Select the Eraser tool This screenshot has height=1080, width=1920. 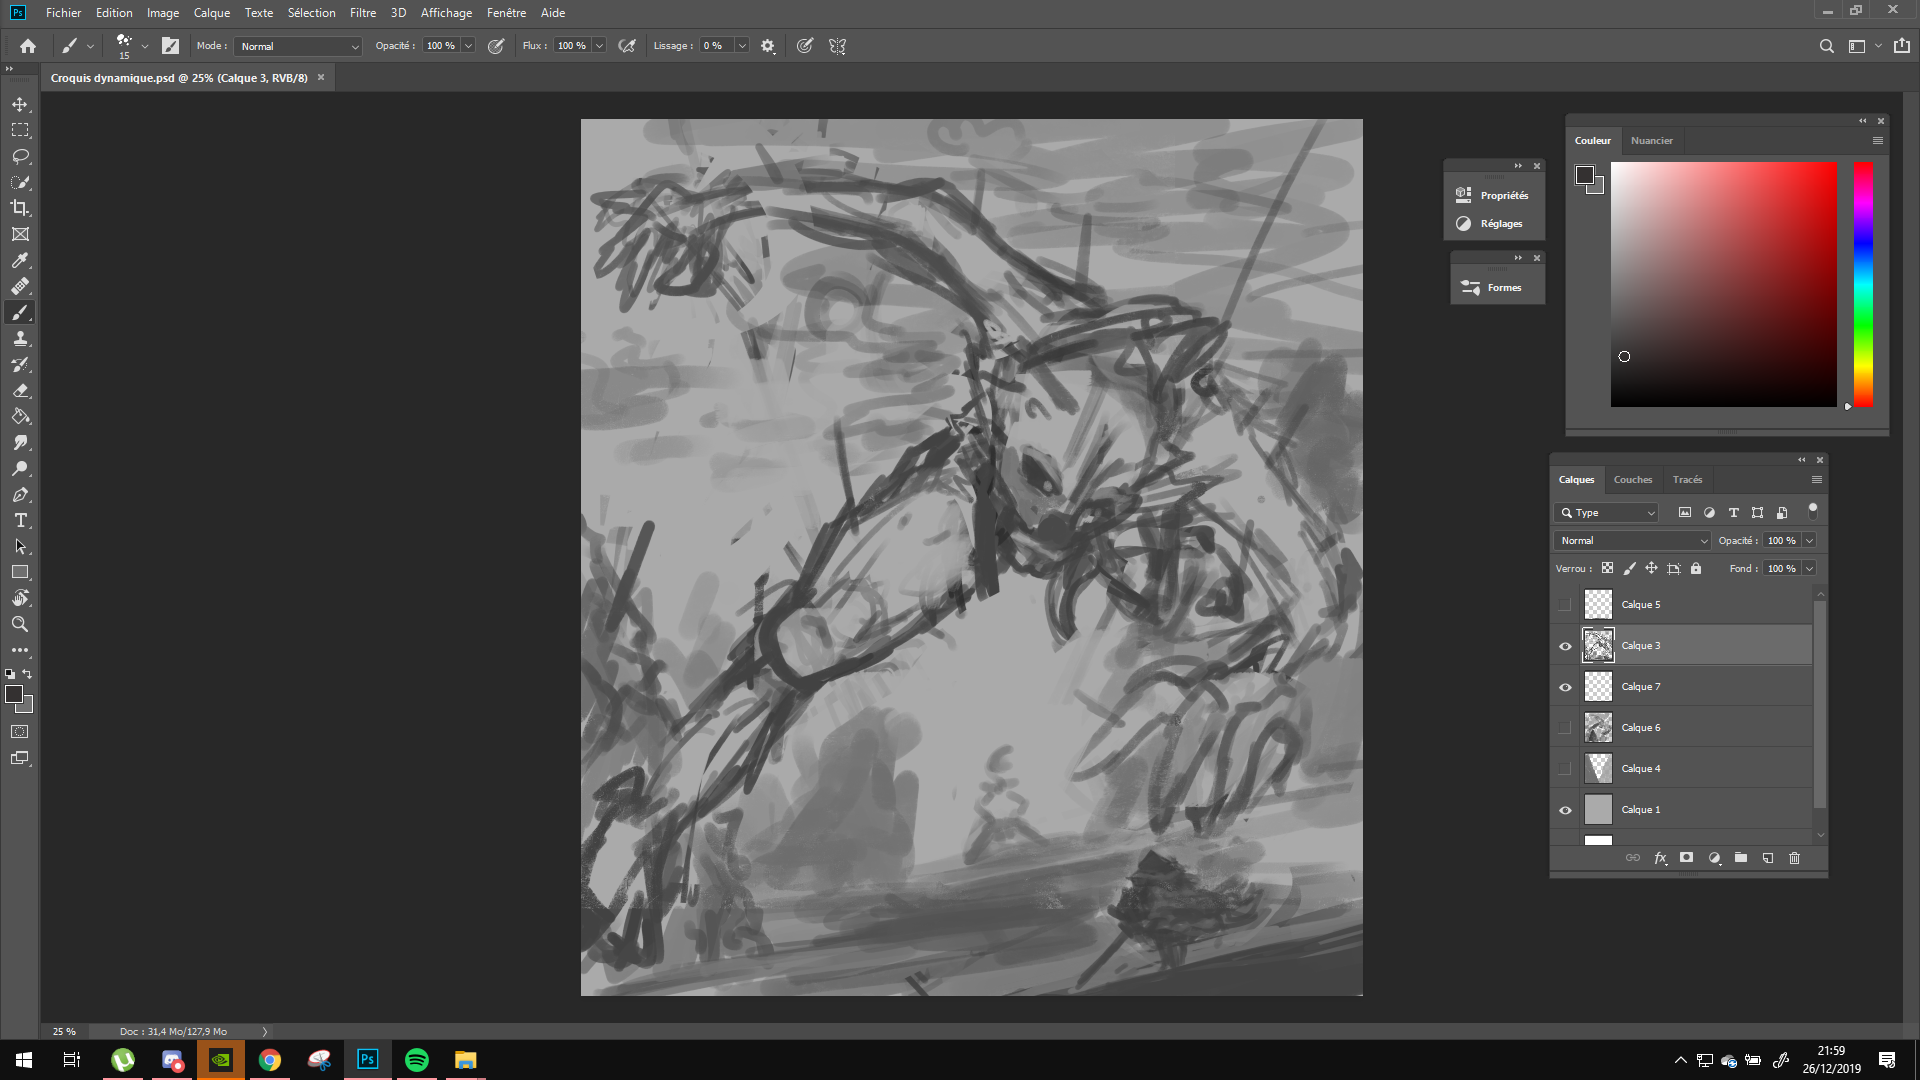click(x=20, y=391)
